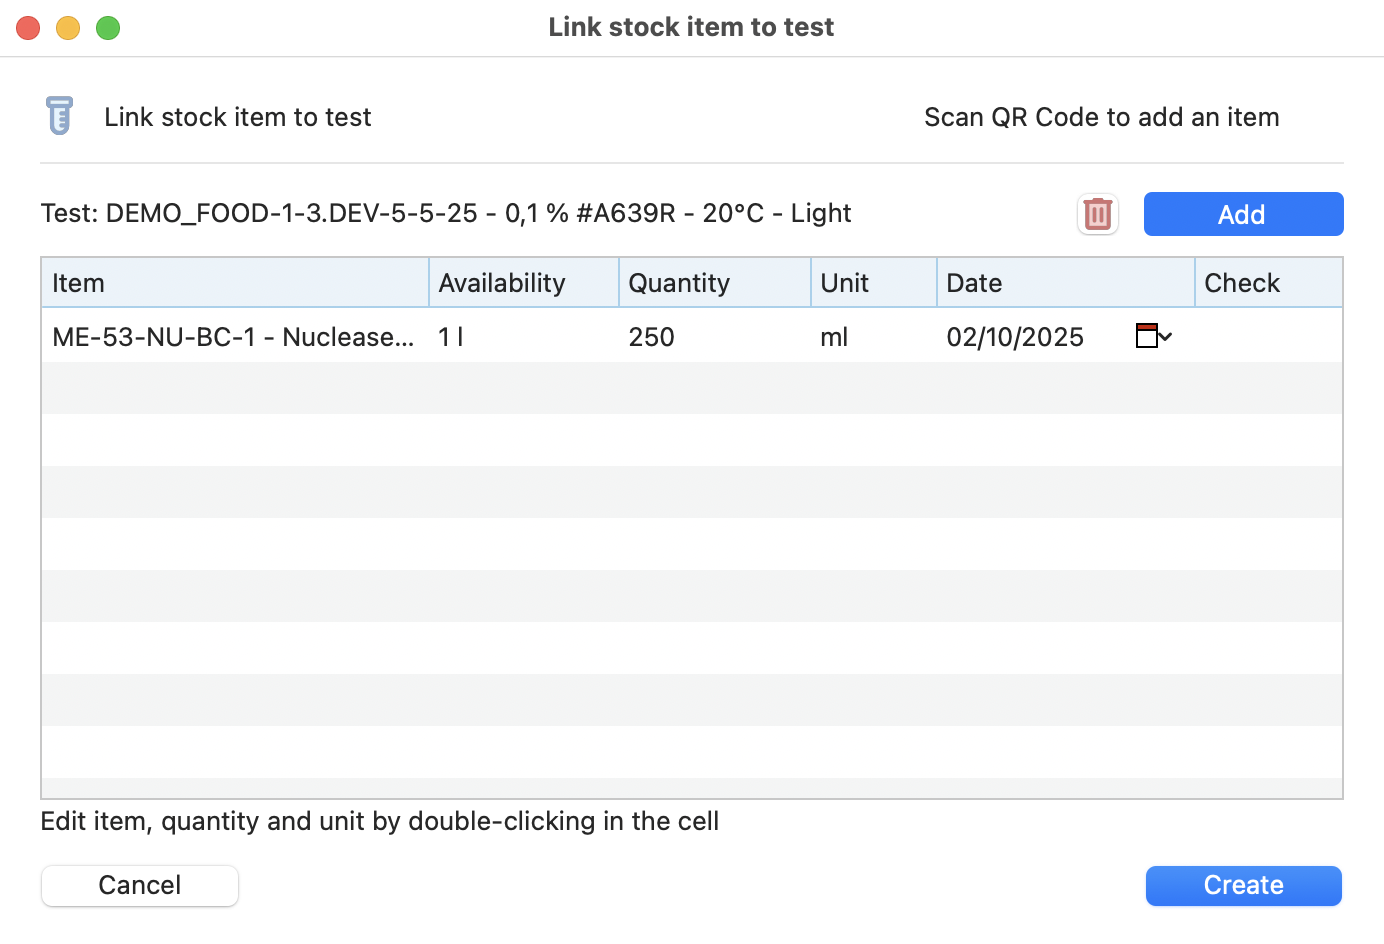1384x944 pixels.
Task: Click the test tube icon
Action: [x=60, y=116]
